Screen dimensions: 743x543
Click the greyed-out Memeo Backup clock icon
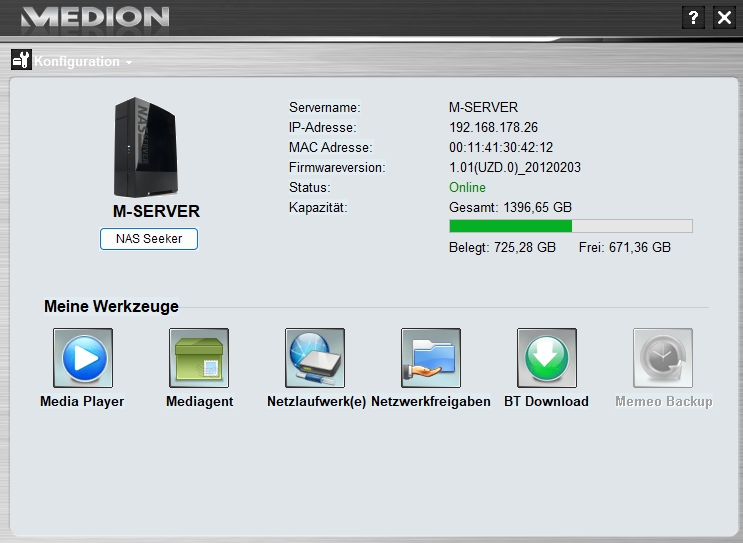click(663, 358)
